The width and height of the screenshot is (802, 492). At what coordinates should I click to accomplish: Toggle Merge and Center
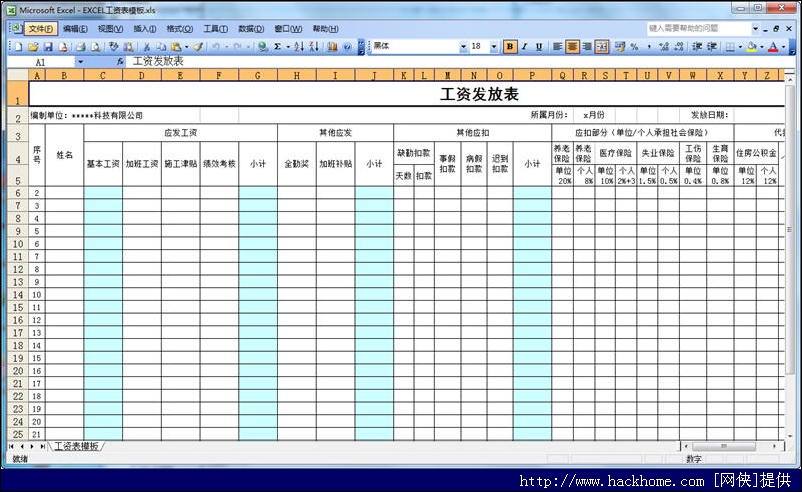point(602,47)
